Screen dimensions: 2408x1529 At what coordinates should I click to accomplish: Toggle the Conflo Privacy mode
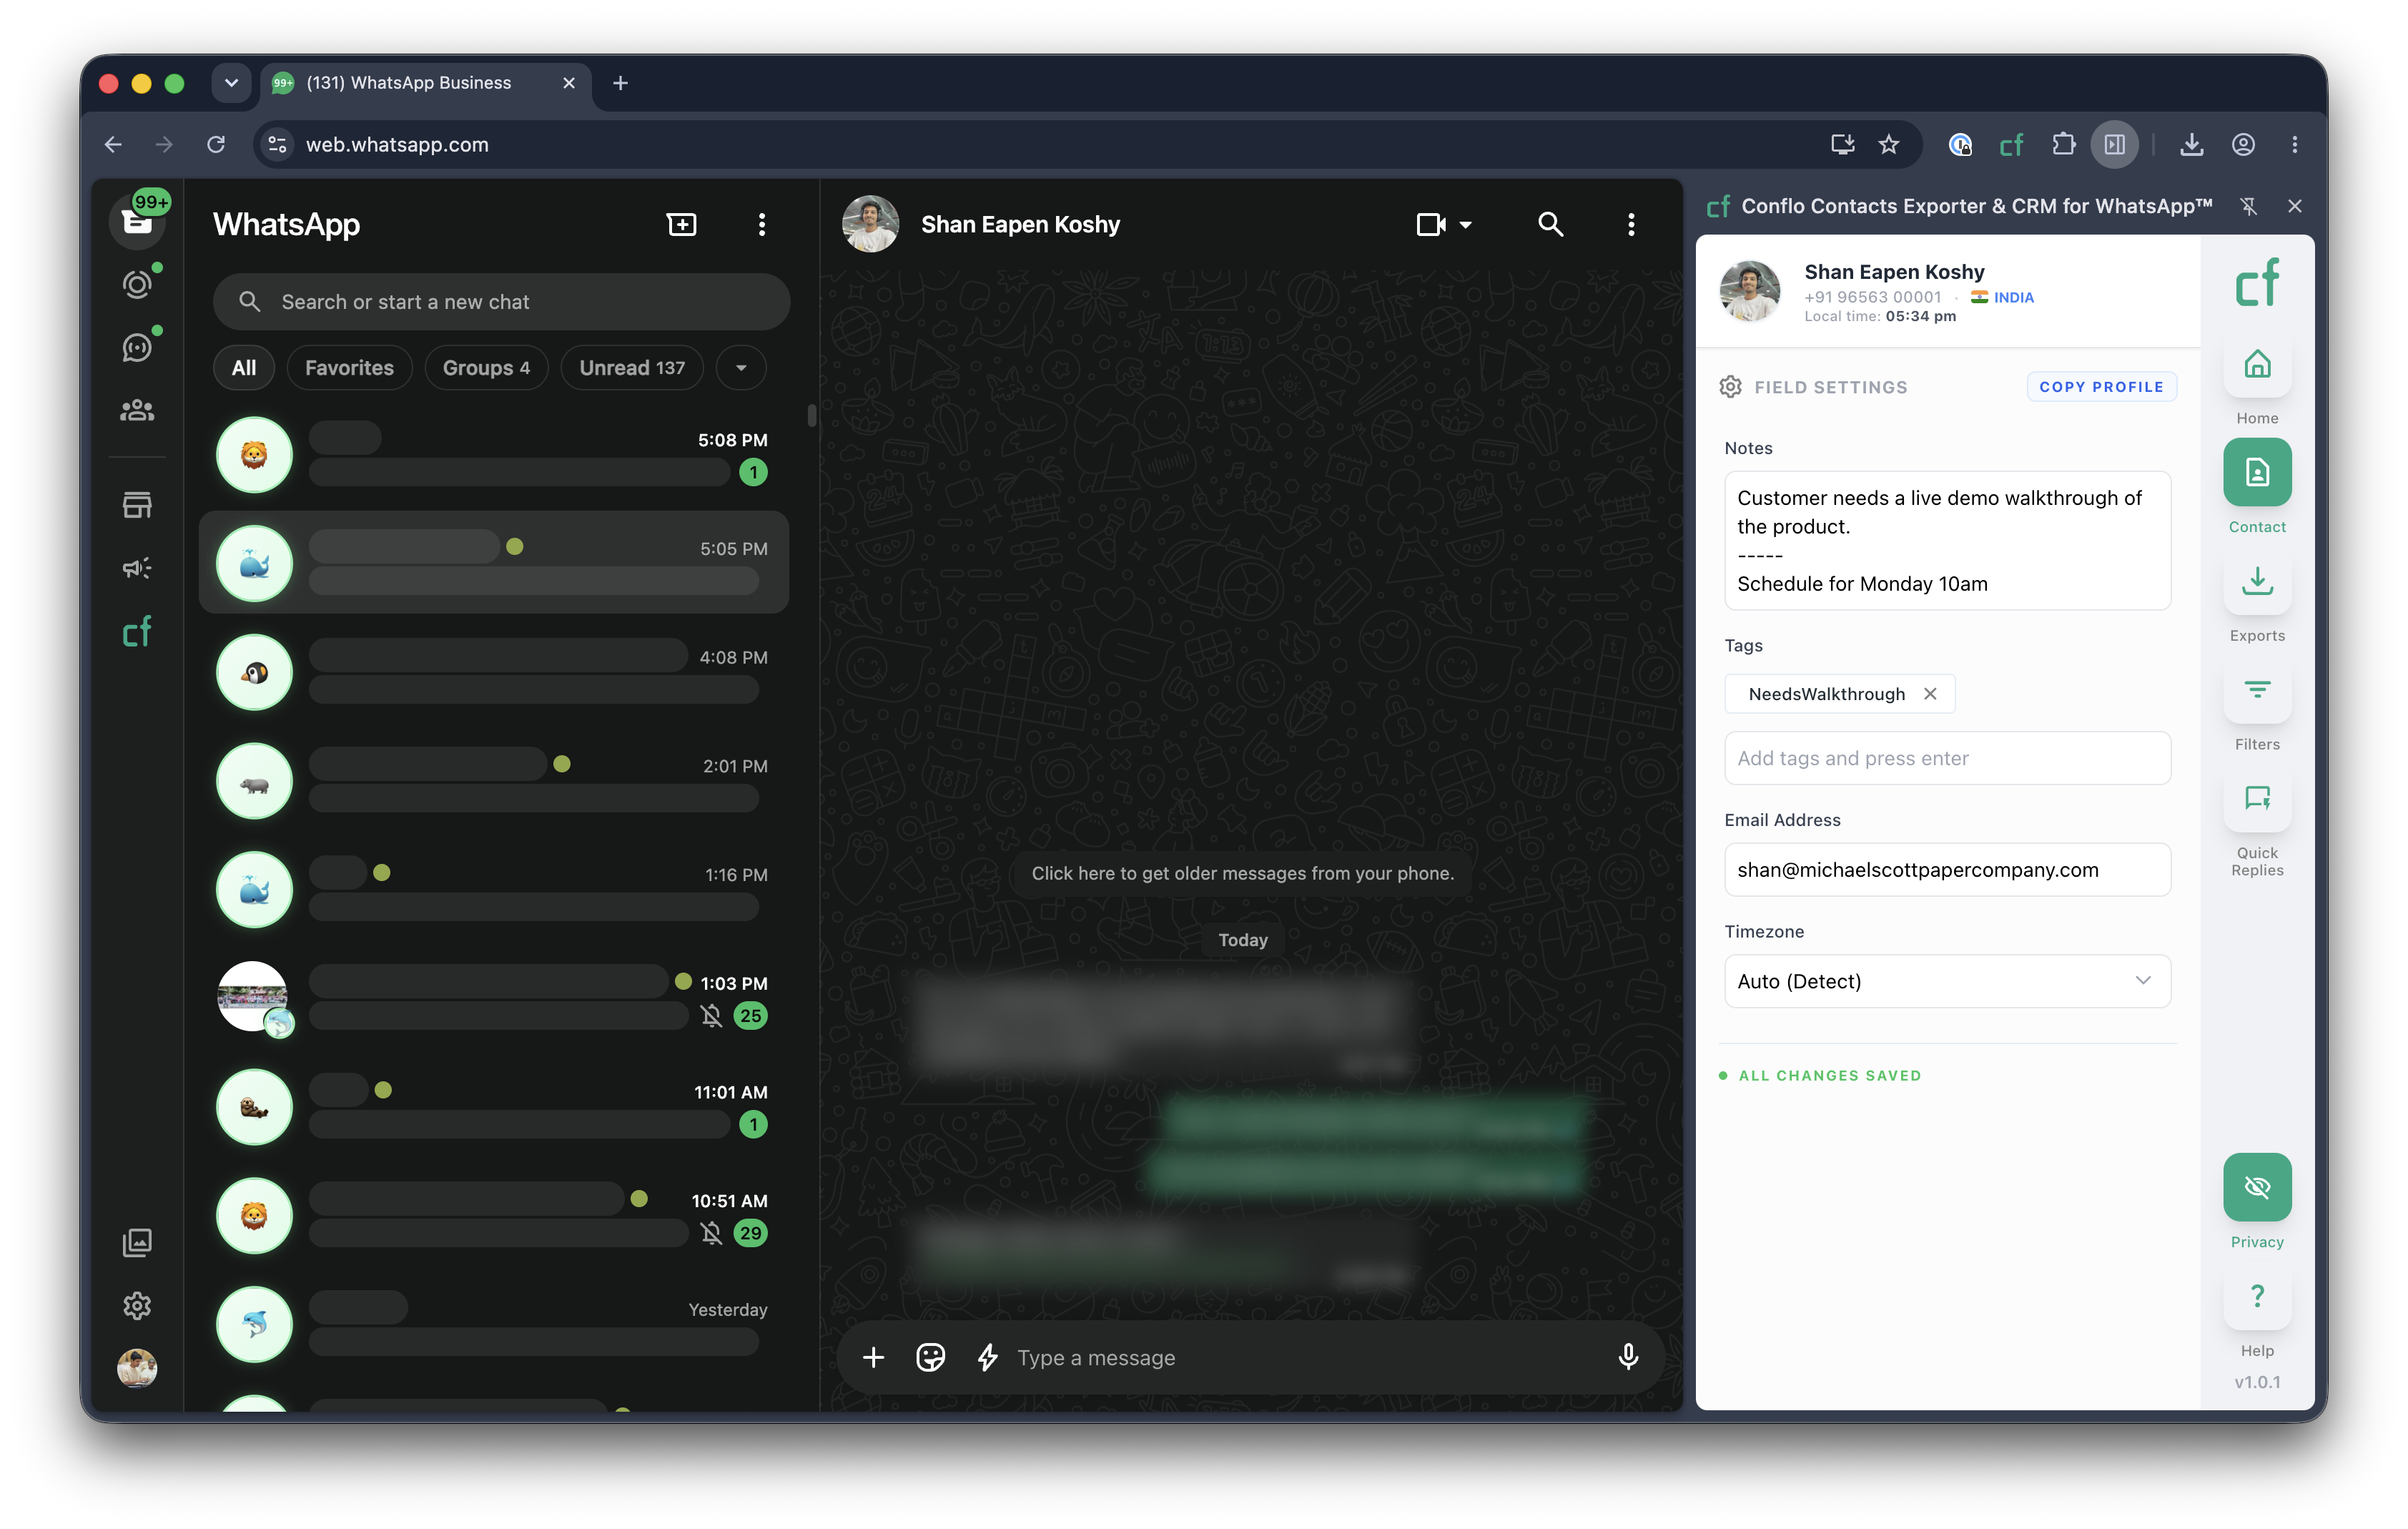[x=2257, y=1187]
